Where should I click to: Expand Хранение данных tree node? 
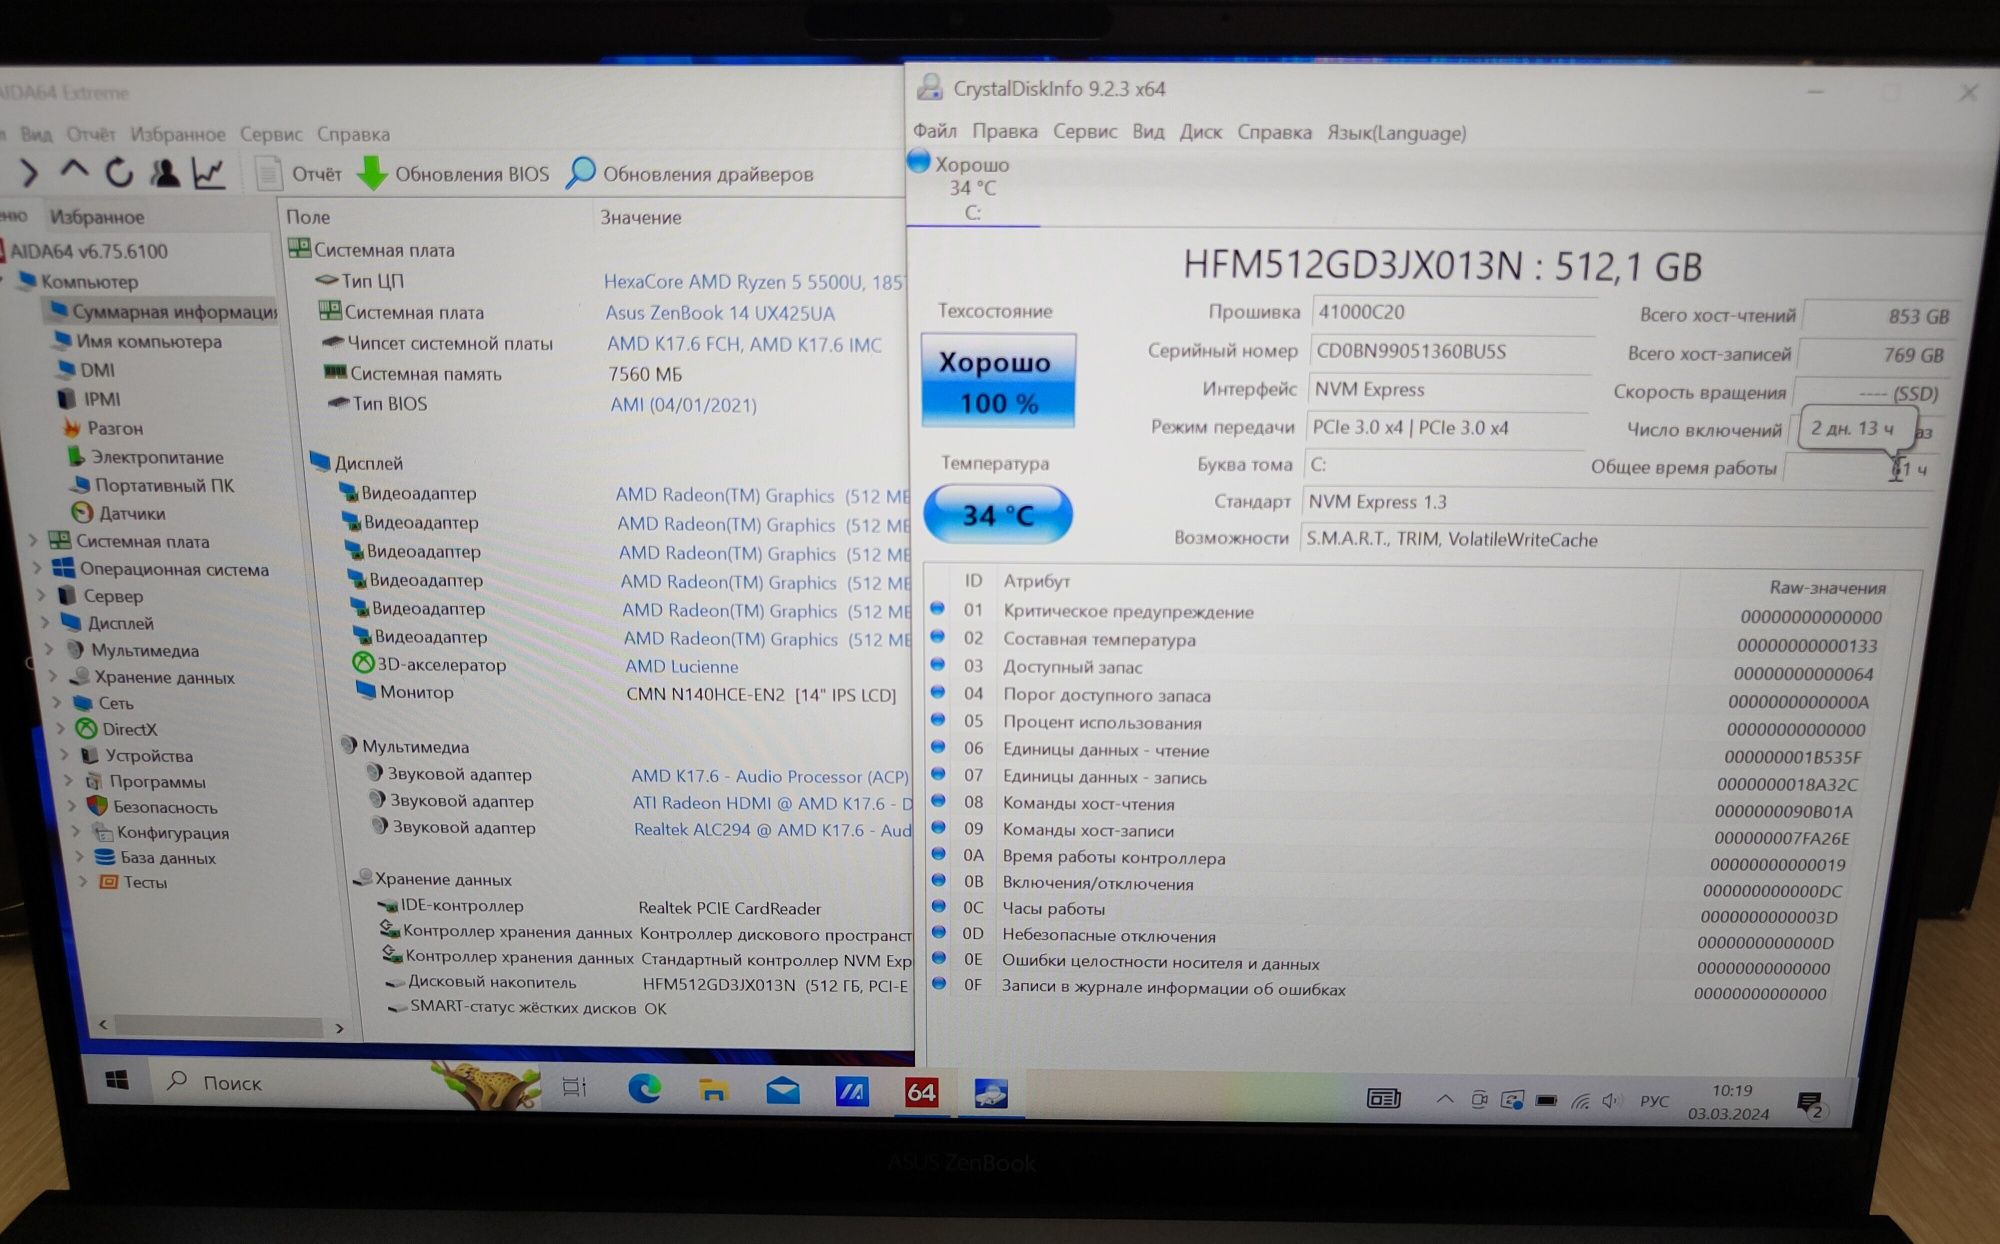(x=55, y=677)
